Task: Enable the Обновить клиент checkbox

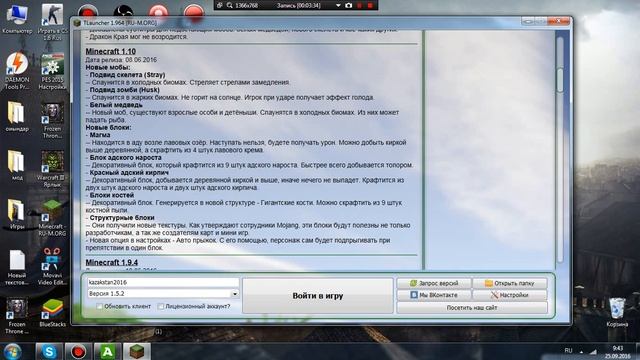Action: tap(99, 306)
